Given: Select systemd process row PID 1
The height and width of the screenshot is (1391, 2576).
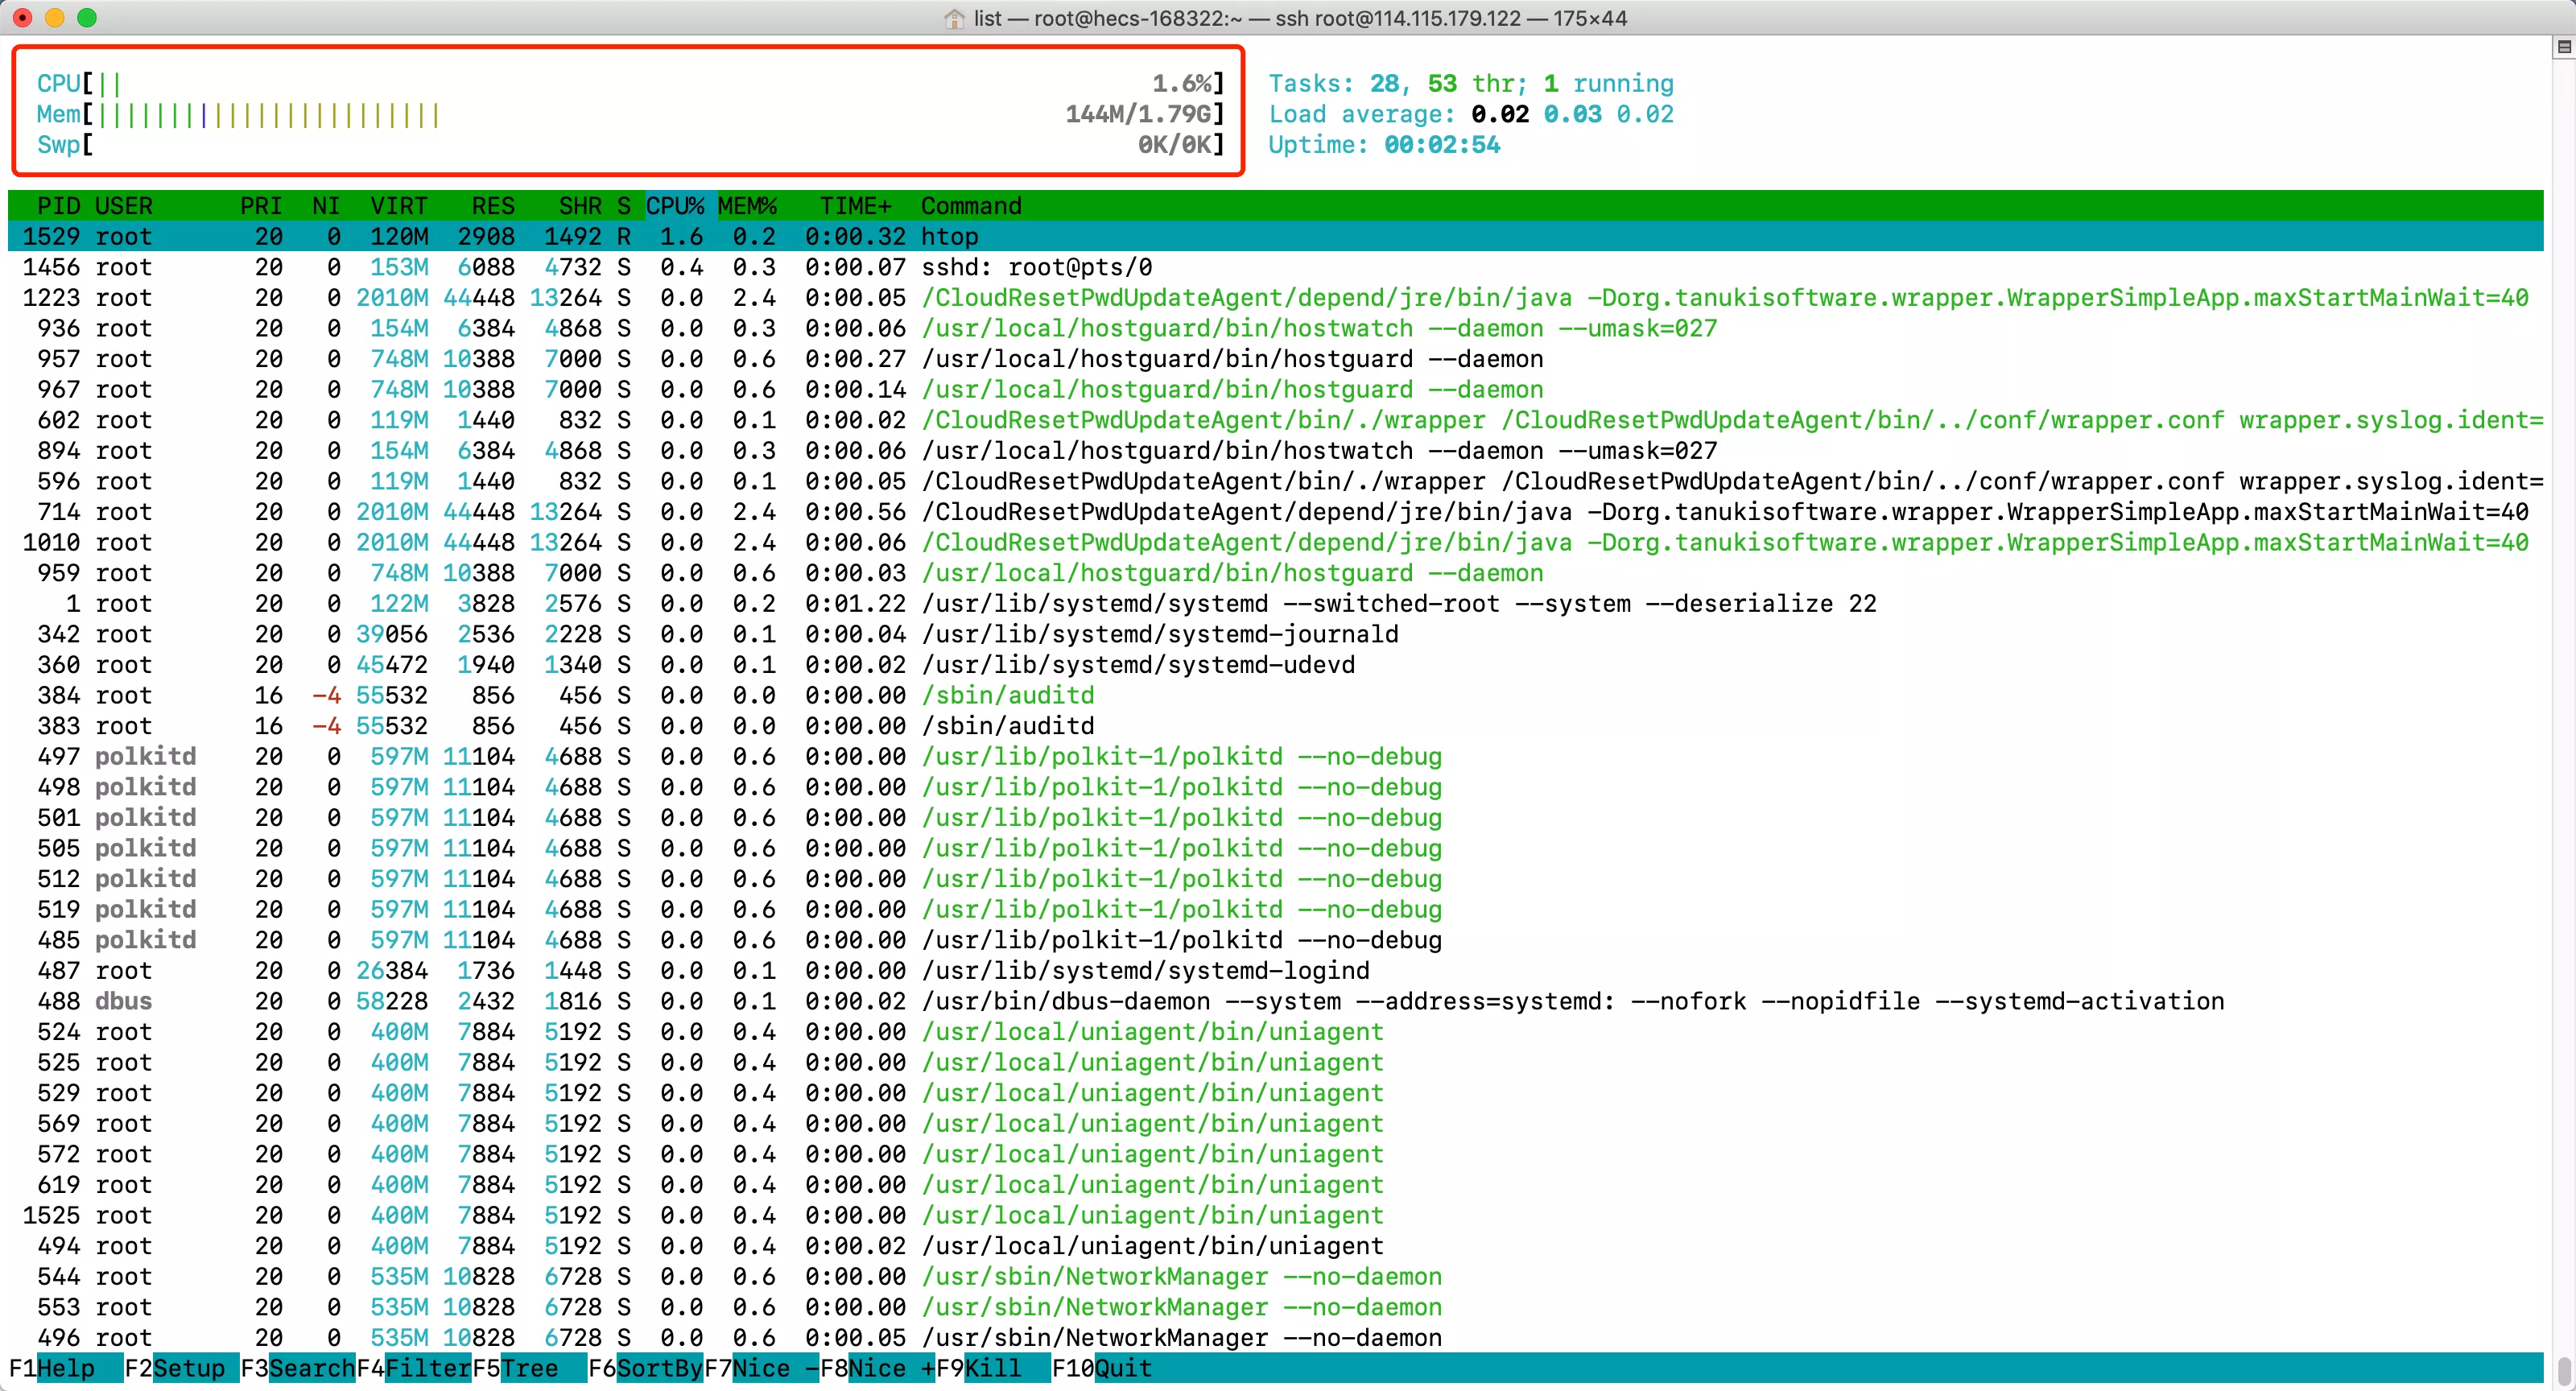Looking at the screenshot, I should coord(1275,604).
